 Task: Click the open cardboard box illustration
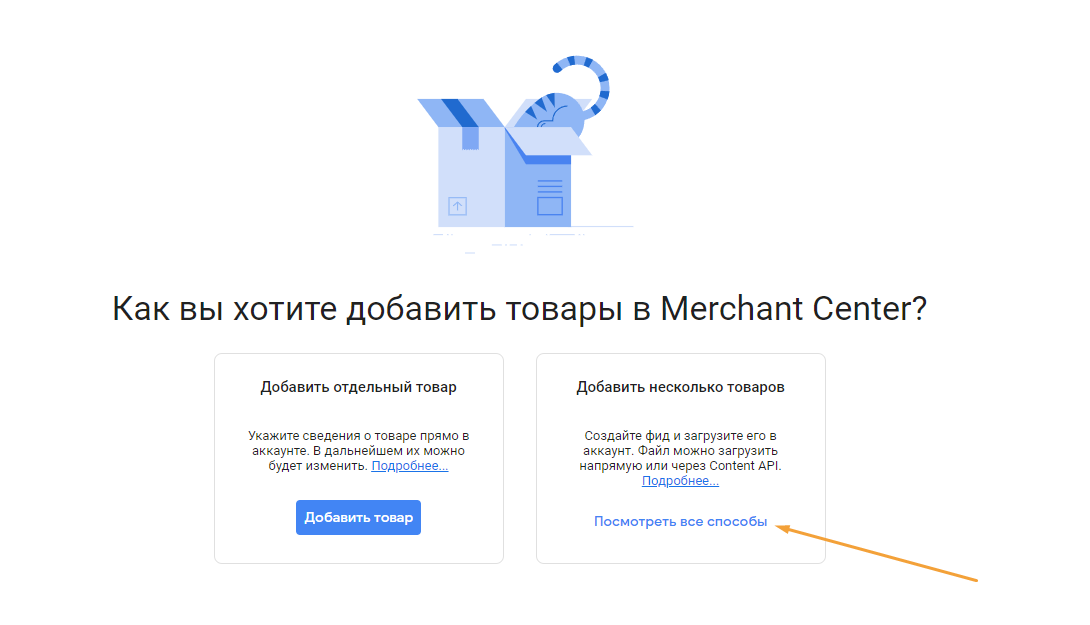(x=505, y=163)
